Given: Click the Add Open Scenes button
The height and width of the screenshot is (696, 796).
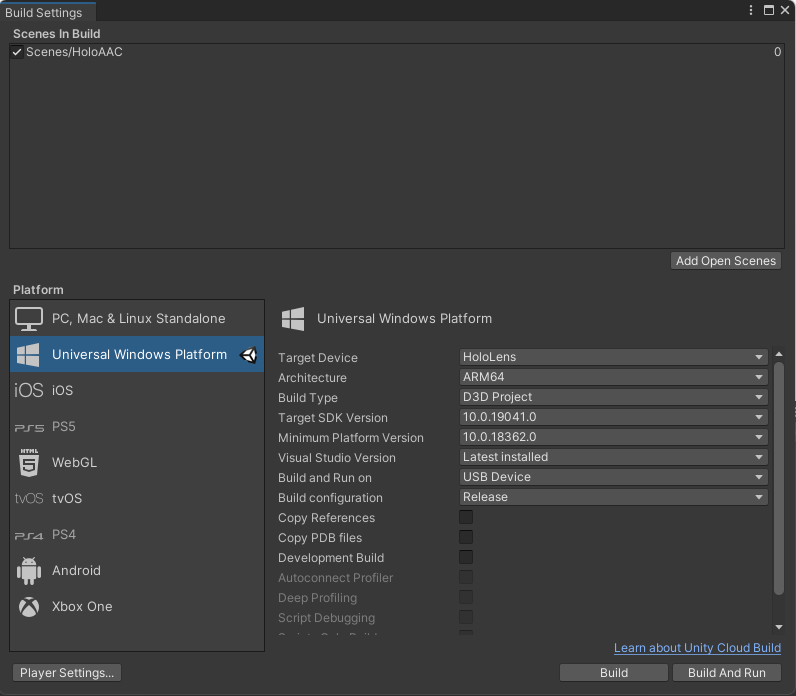Looking at the screenshot, I should click(x=725, y=261).
